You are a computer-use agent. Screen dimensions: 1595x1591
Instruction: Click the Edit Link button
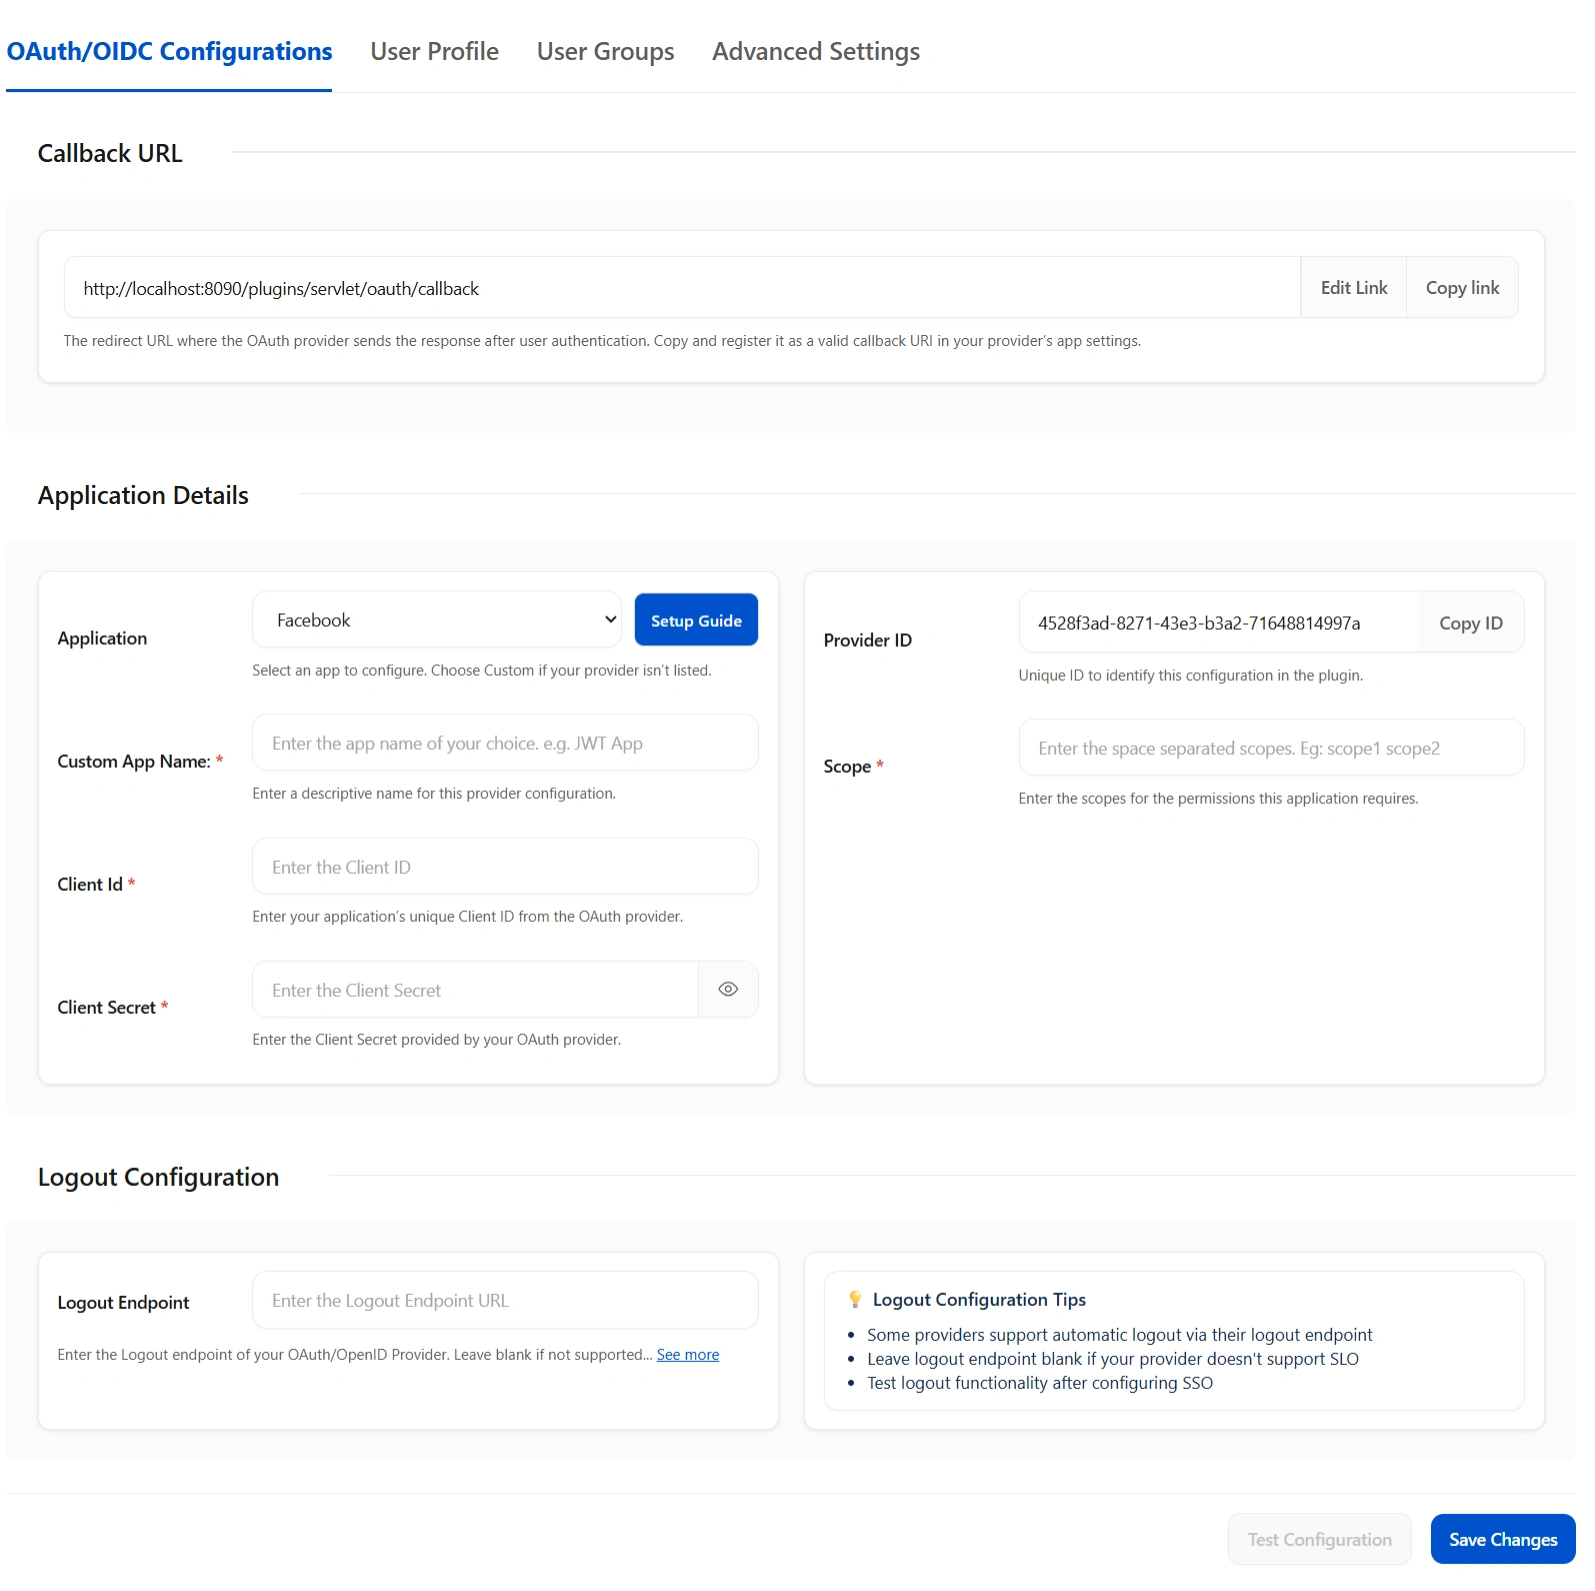pos(1354,288)
